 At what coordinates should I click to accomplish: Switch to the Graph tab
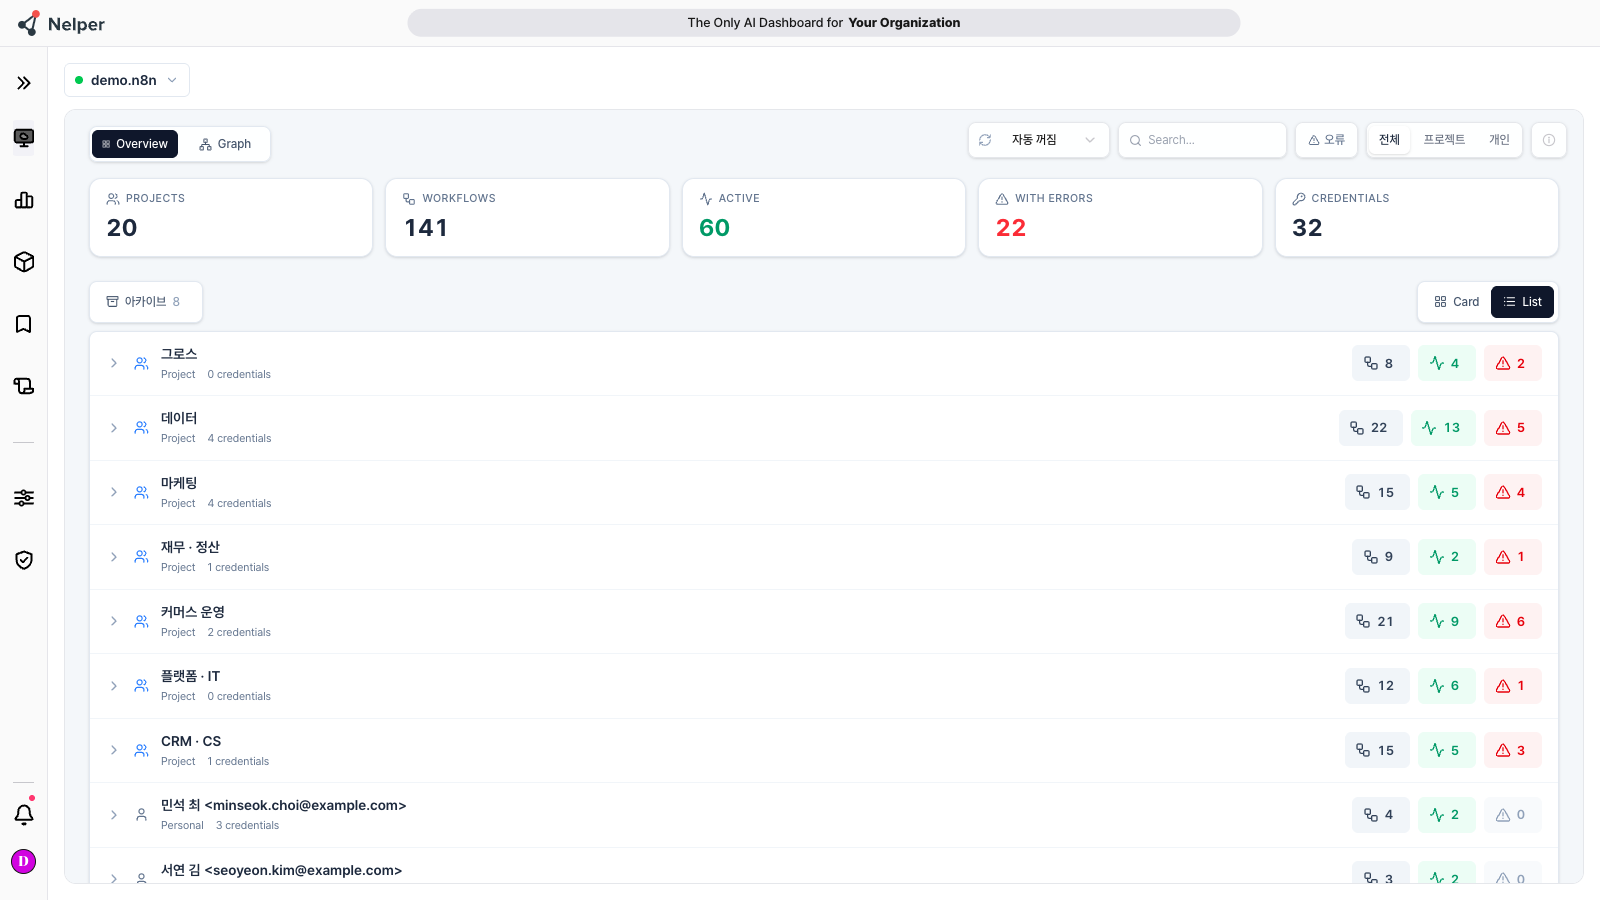point(225,144)
